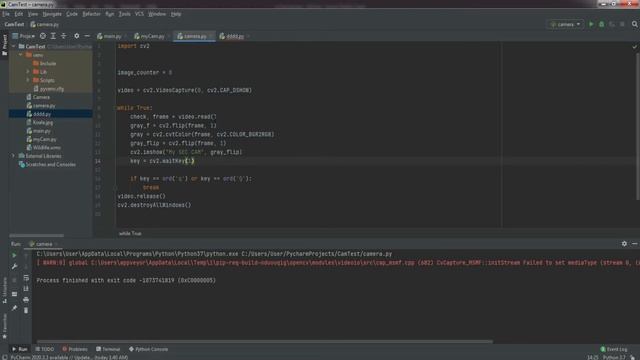Viewport: 640px width, 360px height.
Task: Open the Tools menu
Action: [x=124, y=14]
